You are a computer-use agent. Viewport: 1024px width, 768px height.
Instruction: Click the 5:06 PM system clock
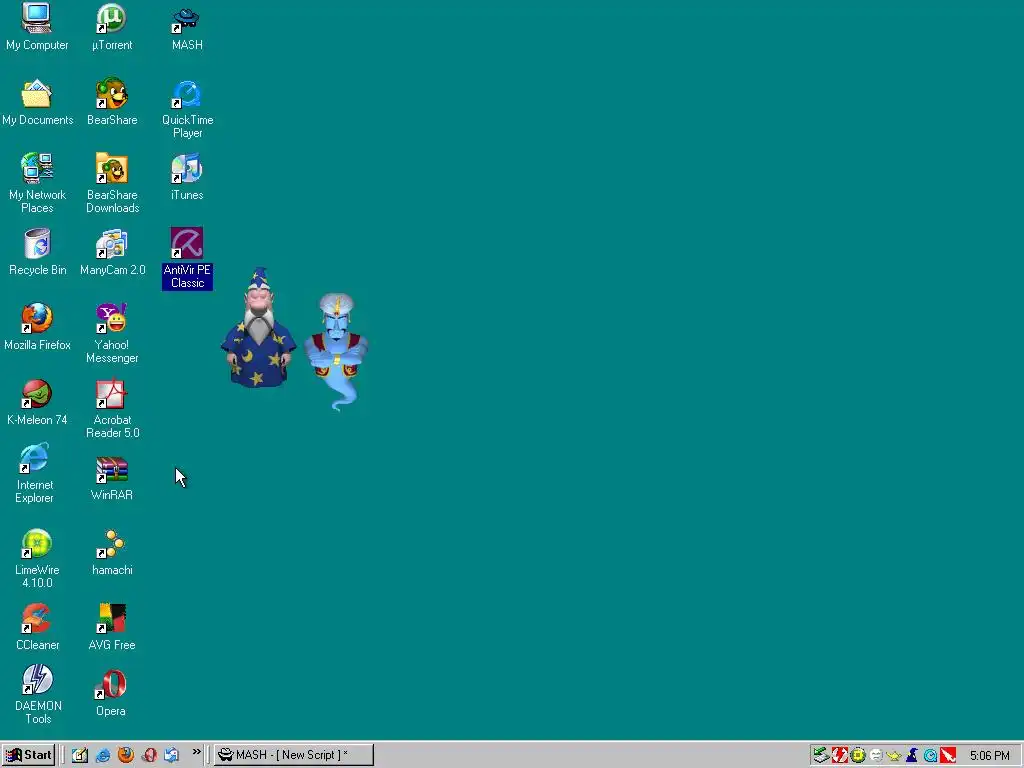click(989, 756)
